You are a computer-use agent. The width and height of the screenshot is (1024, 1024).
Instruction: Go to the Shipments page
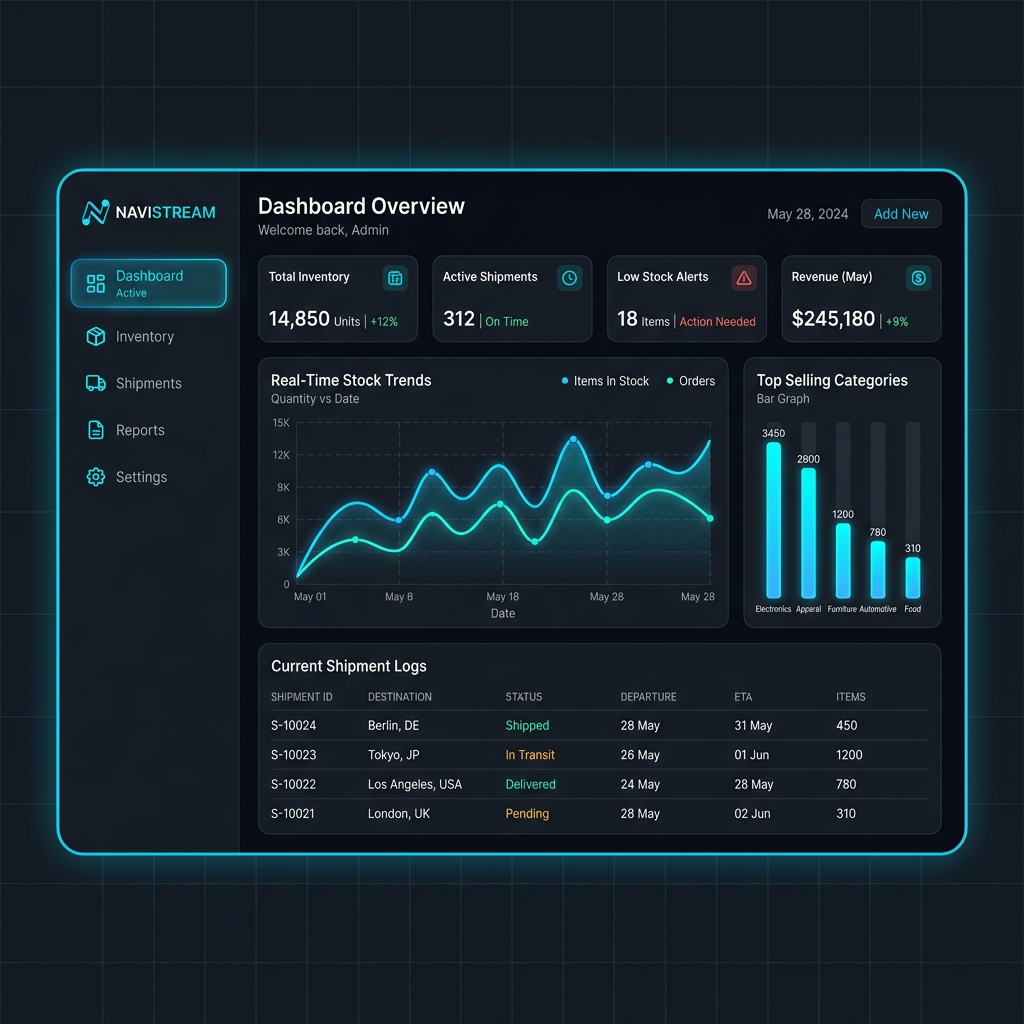pos(135,383)
